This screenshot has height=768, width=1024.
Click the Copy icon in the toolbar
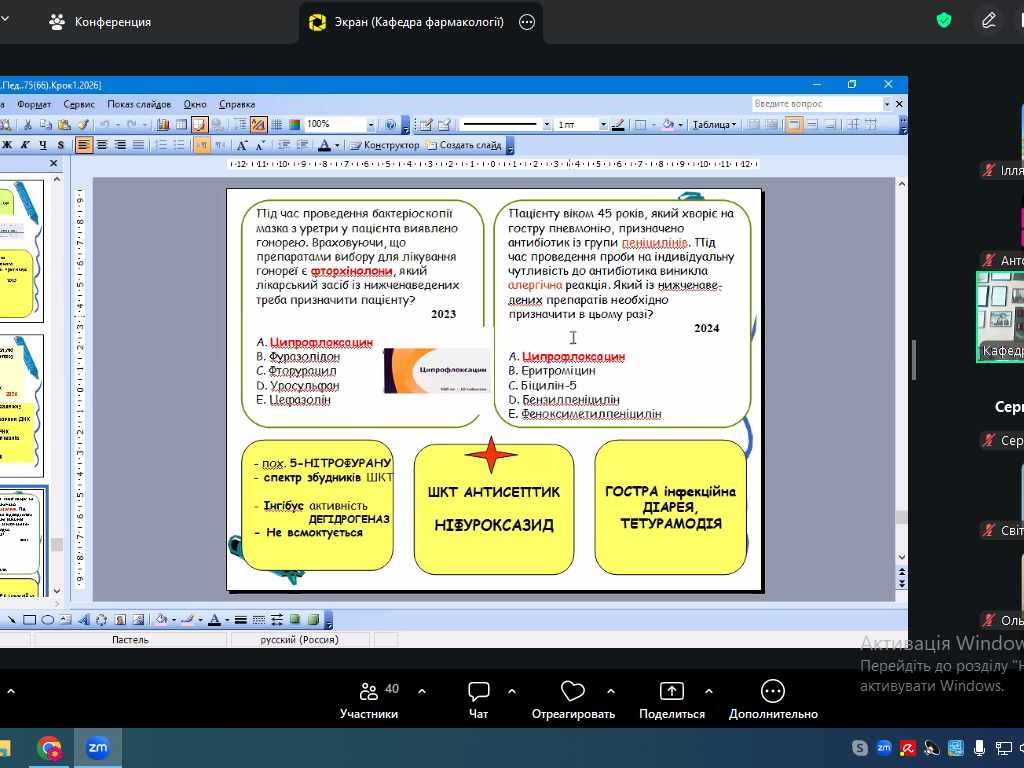(x=46, y=125)
